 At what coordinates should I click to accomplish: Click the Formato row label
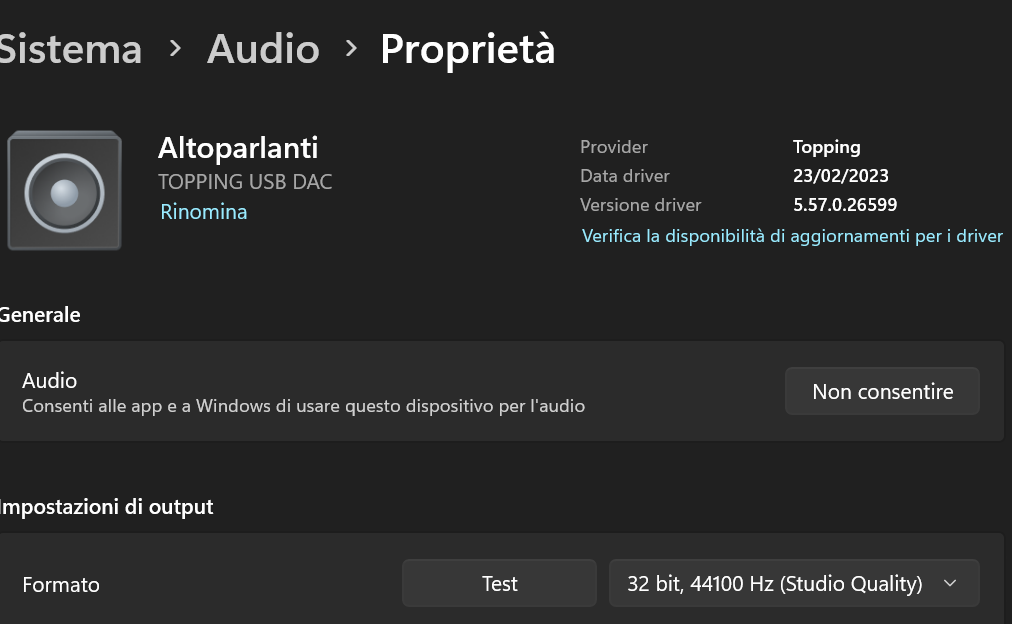tap(61, 585)
